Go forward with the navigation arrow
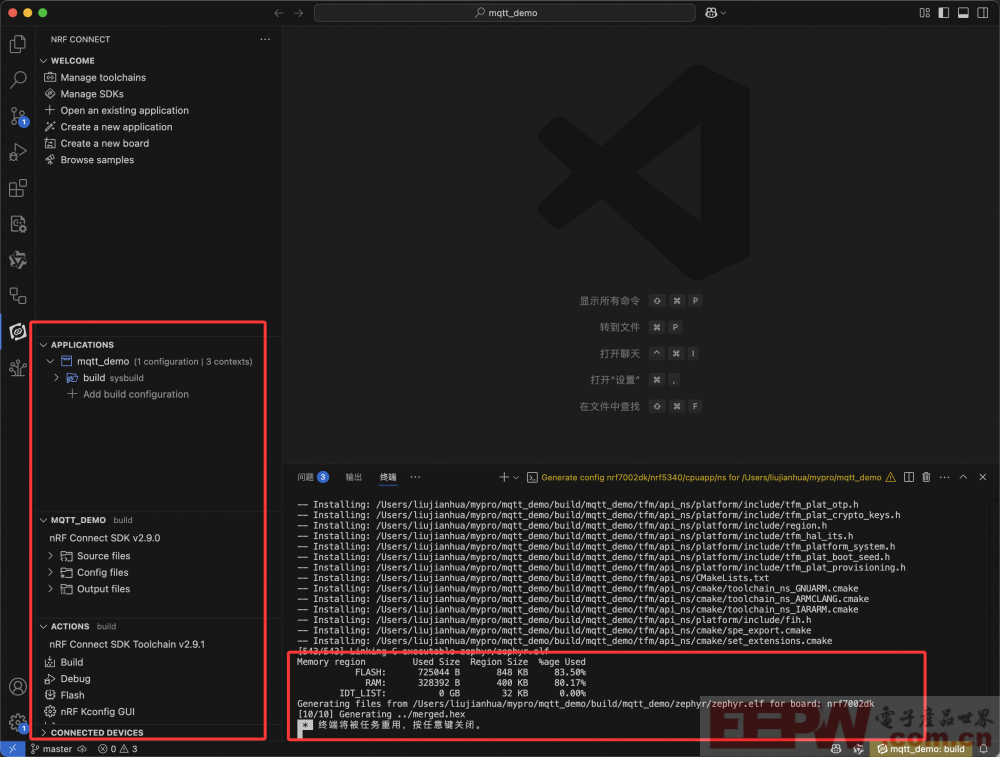Image resolution: width=1000 pixels, height=757 pixels. (298, 13)
